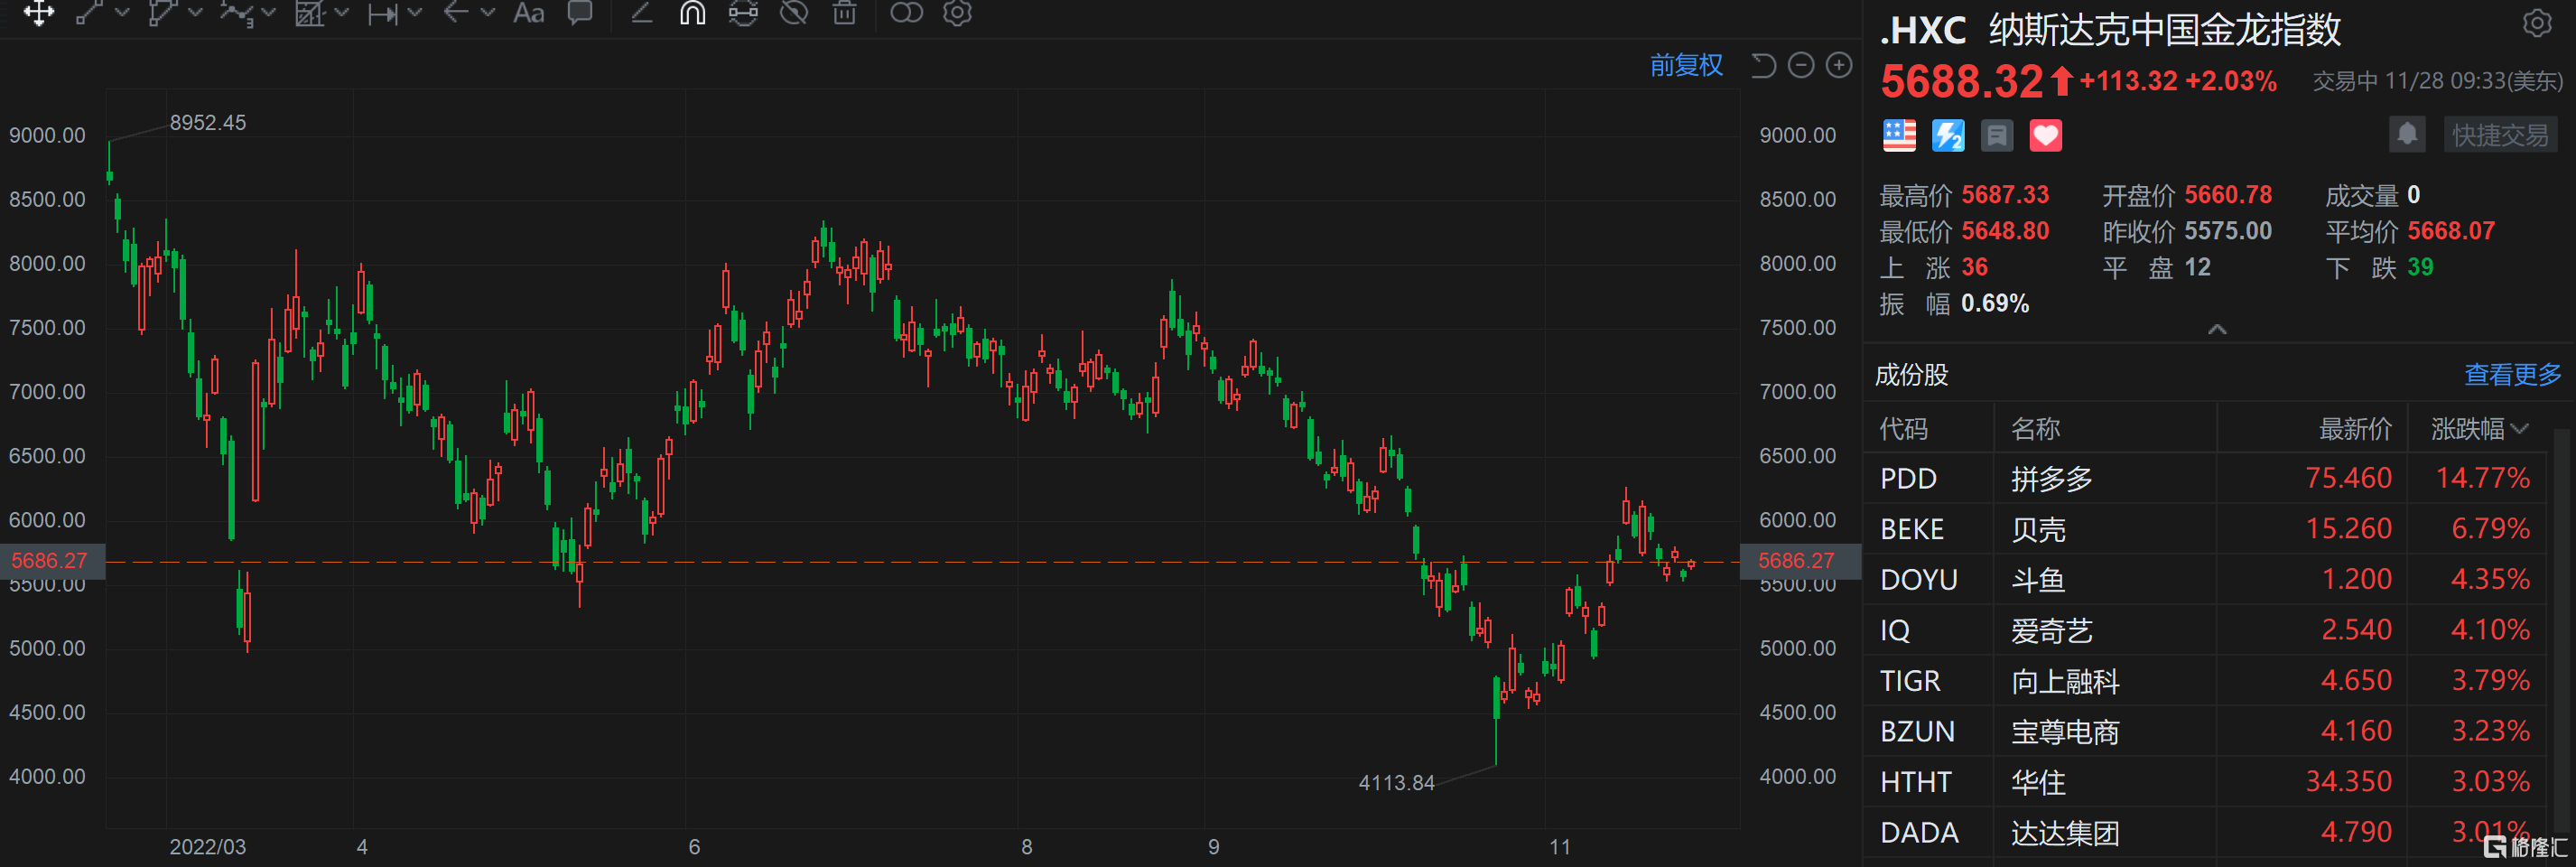Open 查看更多 link for constituent stocks
This screenshot has height=867, width=2576.
2512,375
